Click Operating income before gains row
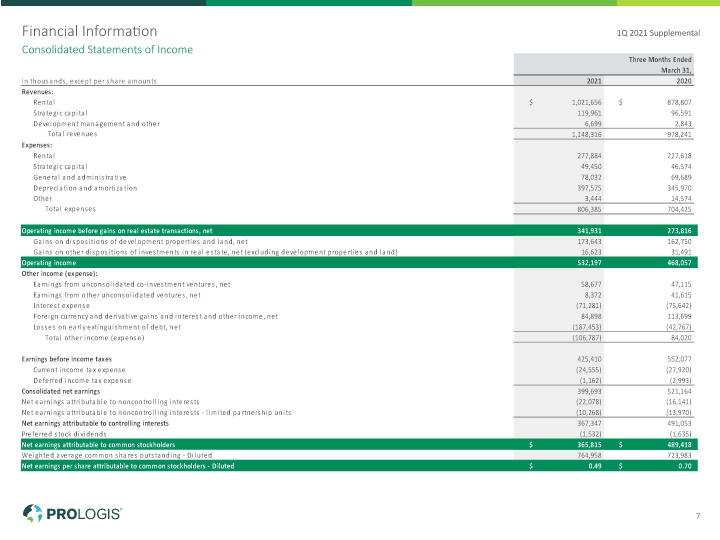This screenshot has width=720, height=540. (359, 231)
